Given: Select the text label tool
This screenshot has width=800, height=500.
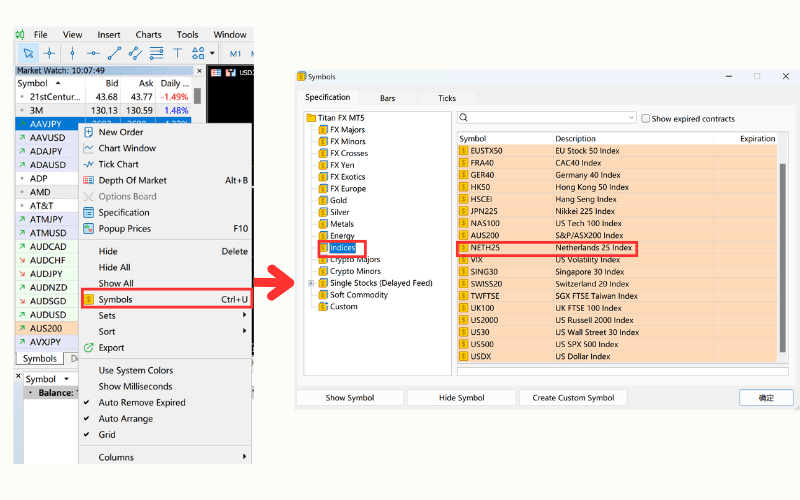Looking at the screenshot, I should [179, 53].
